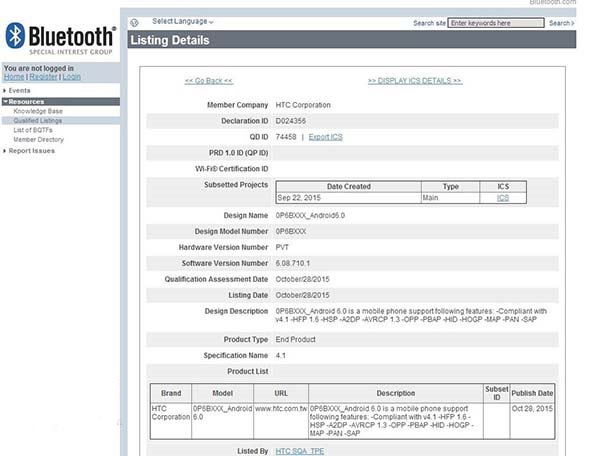Click the globe icon beside Select Language
The width and height of the screenshot is (600, 456).
click(x=134, y=23)
